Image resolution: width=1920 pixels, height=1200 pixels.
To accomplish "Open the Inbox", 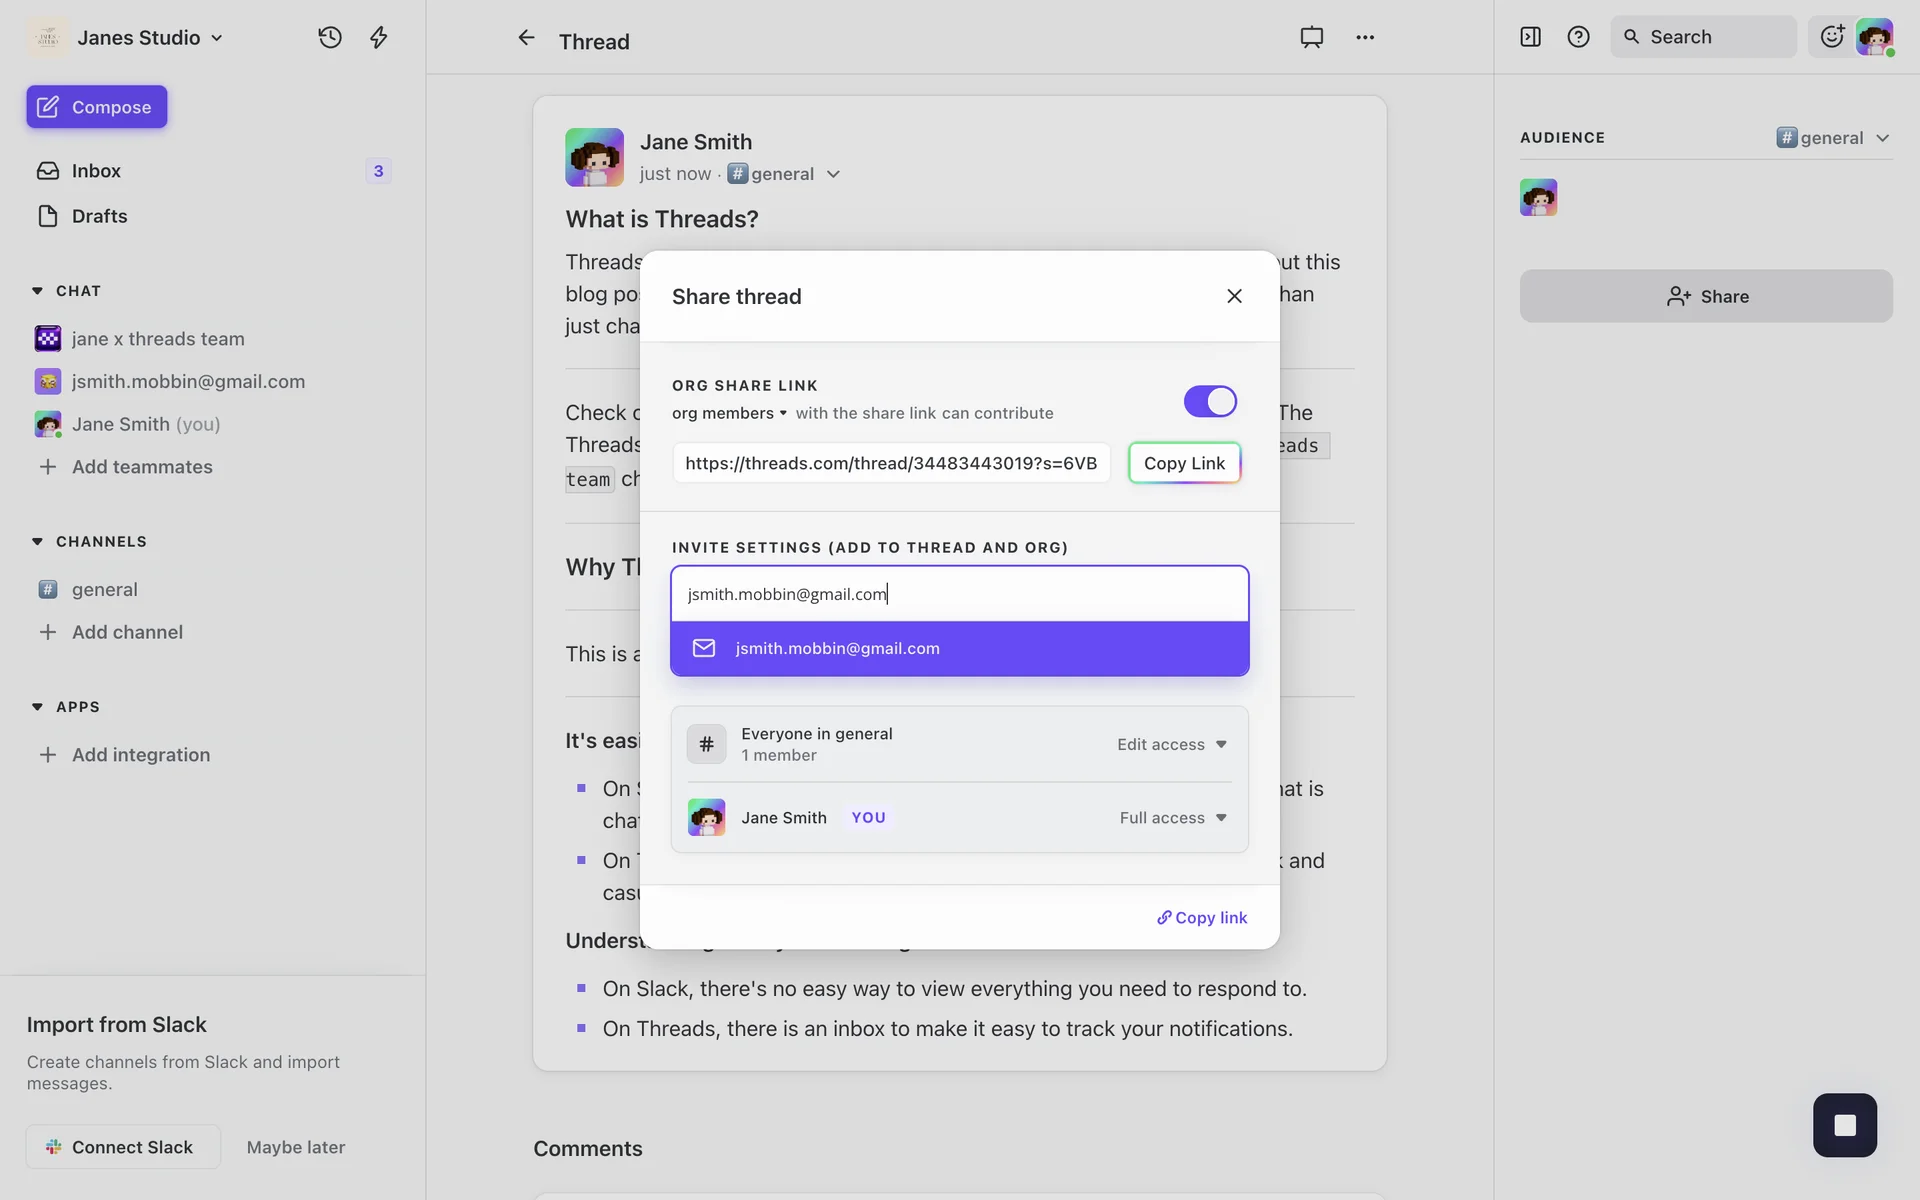I will pos(96,171).
